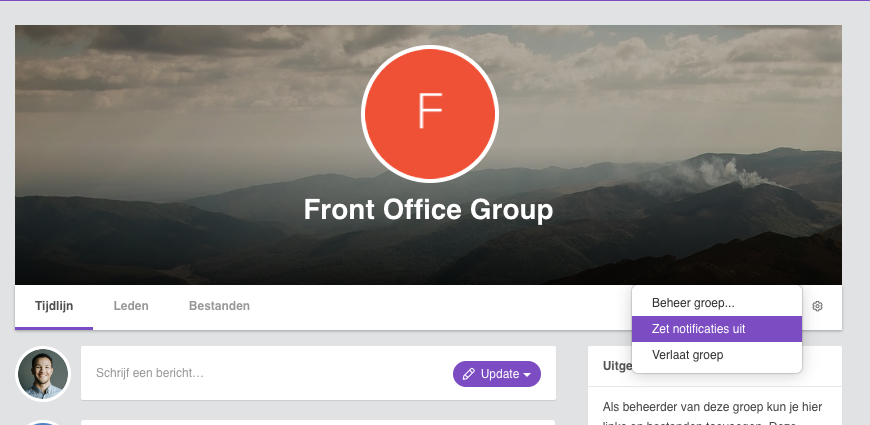Click the orange F group avatar
The width and height of the screenshot is (870, 425).
click(429, 114)
